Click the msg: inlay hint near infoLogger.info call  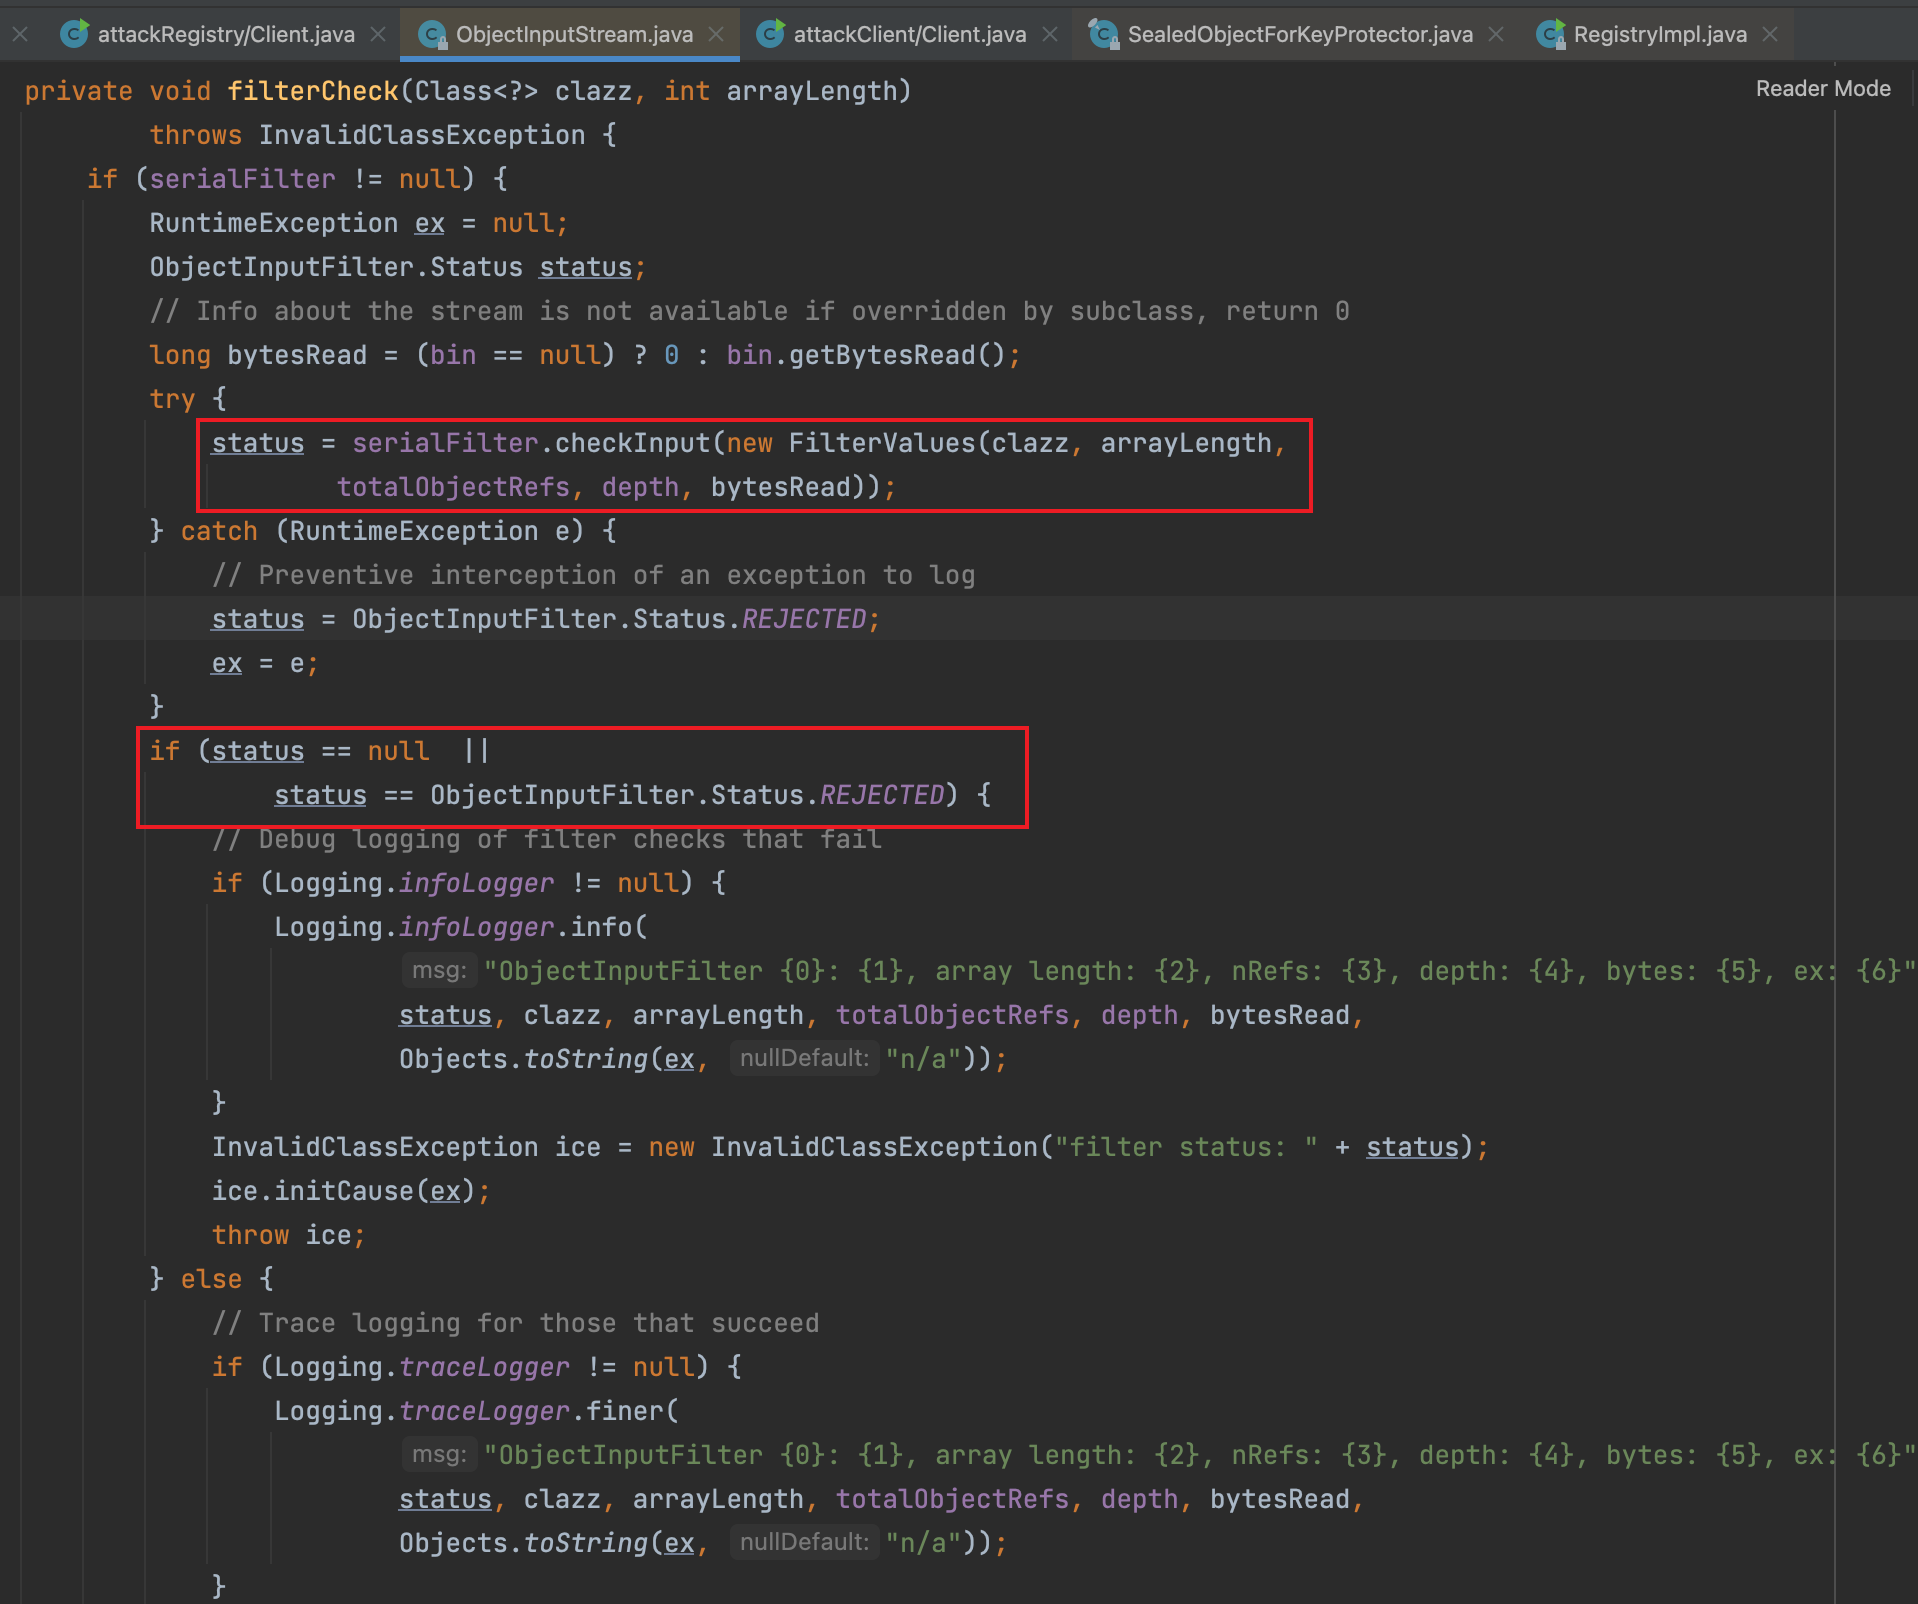(438, 970)
